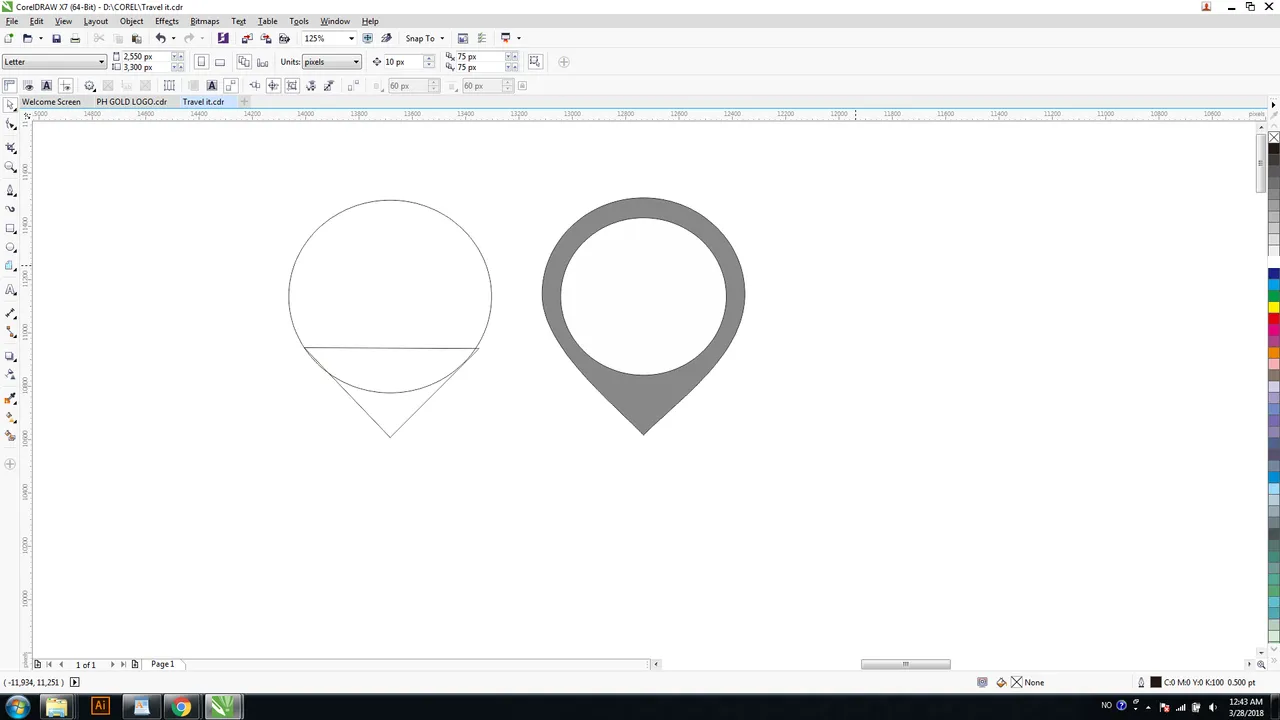Screen dimensions: 1280x720
Task: Open the Snap To dropdown
Action: (425, 38)
